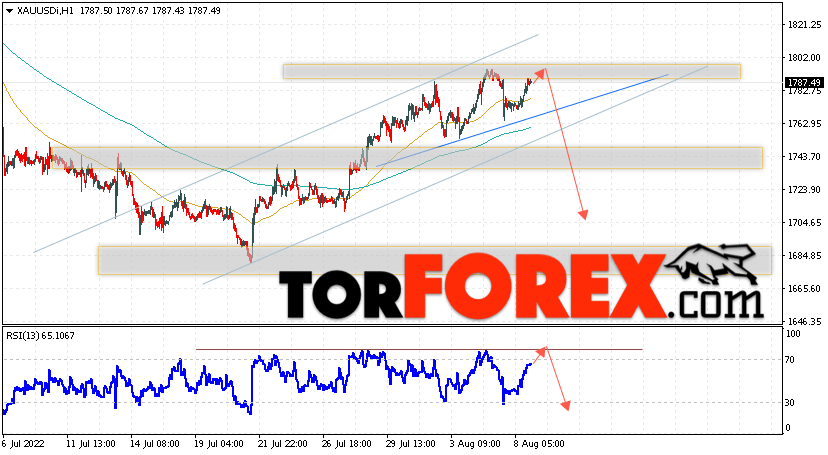Click the current price label 1787.49

[804, 82]
